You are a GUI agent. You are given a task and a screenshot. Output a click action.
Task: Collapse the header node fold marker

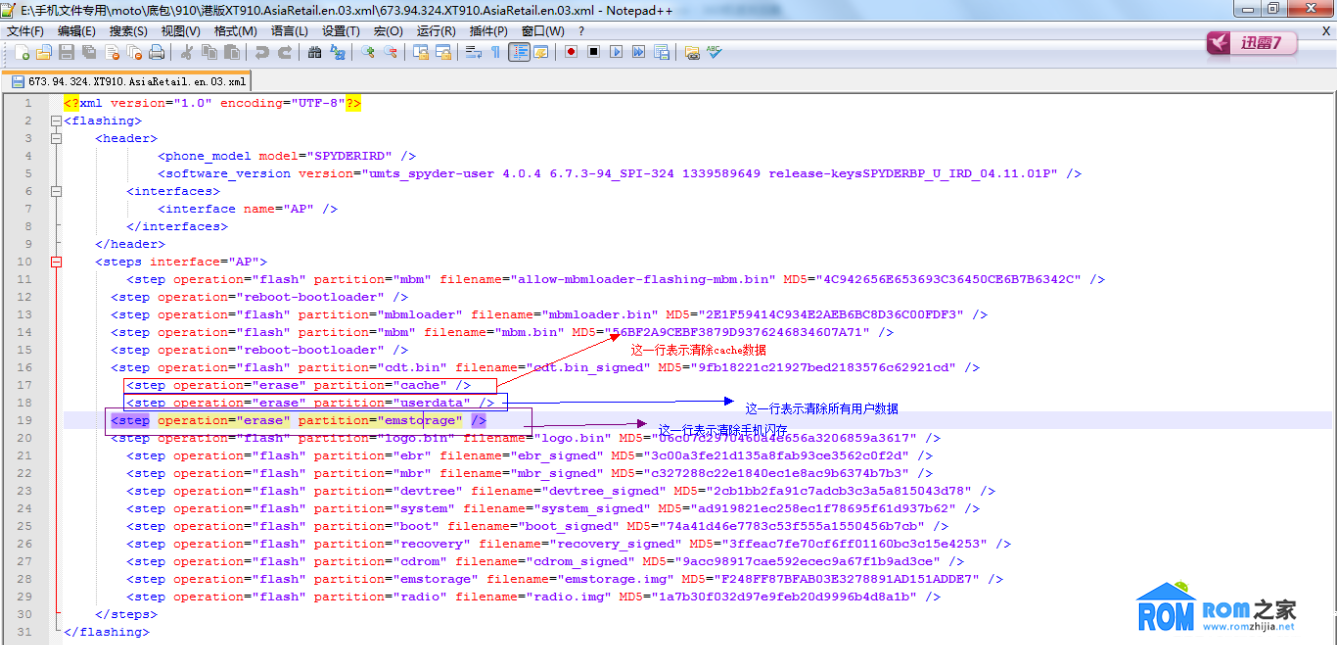click(x=56, y=138)
